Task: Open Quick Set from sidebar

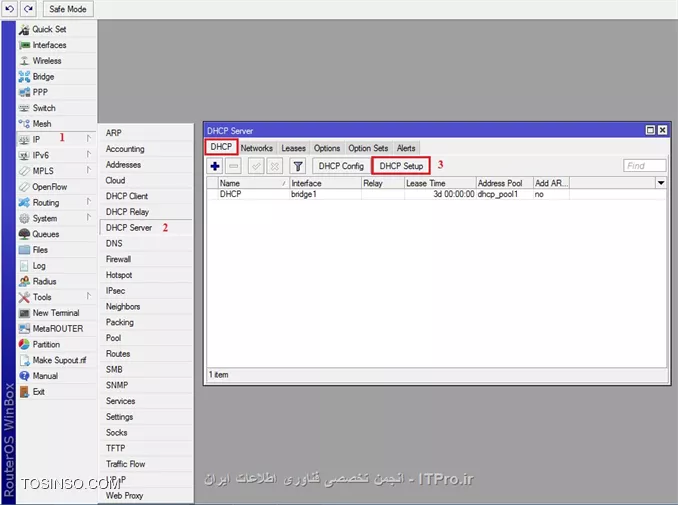Action: click(x=56, y=29)
